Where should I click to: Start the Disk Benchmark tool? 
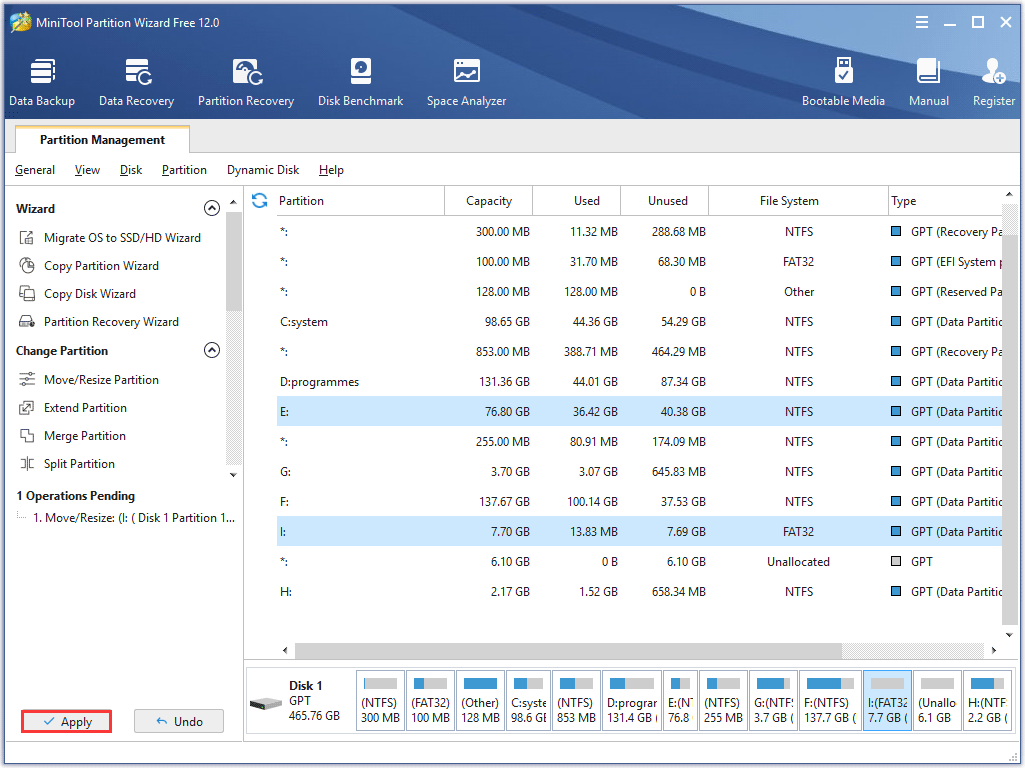(x=360, y=82)
